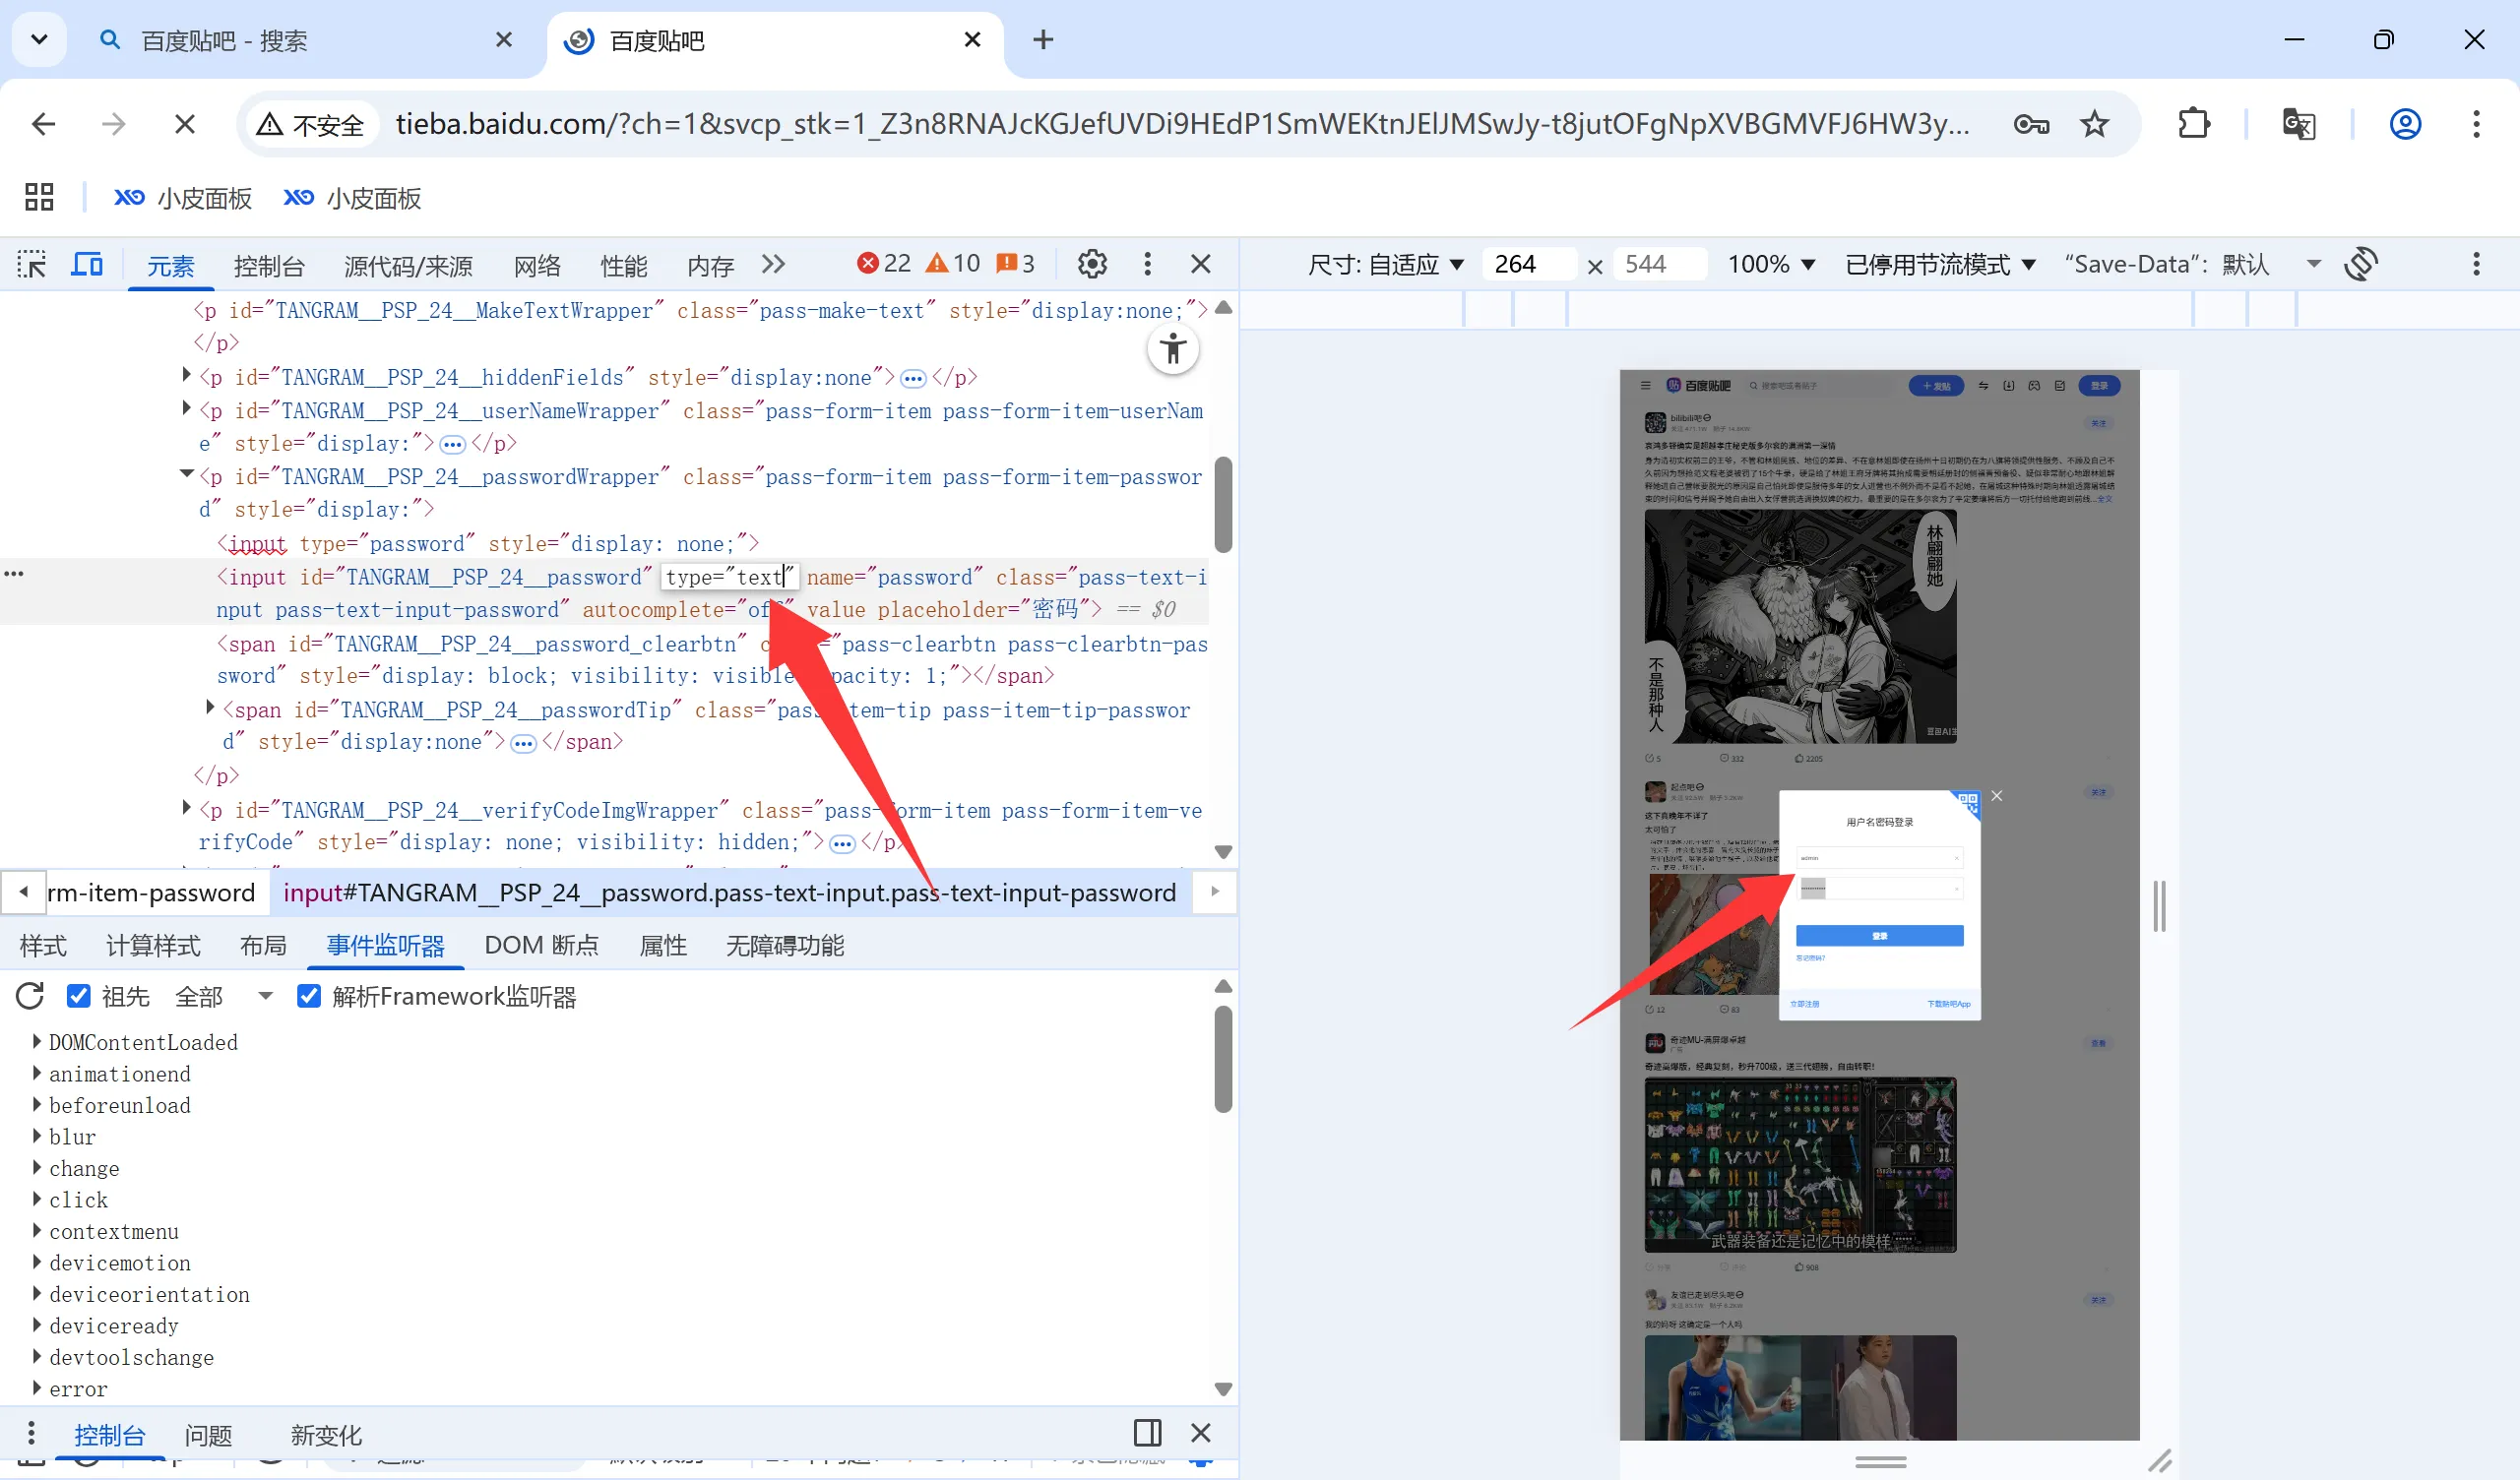The height and width of the screenshot is (1480, 2520).
Task: Show more DevTools tabs chevron
Action: (x=773, y=264)
